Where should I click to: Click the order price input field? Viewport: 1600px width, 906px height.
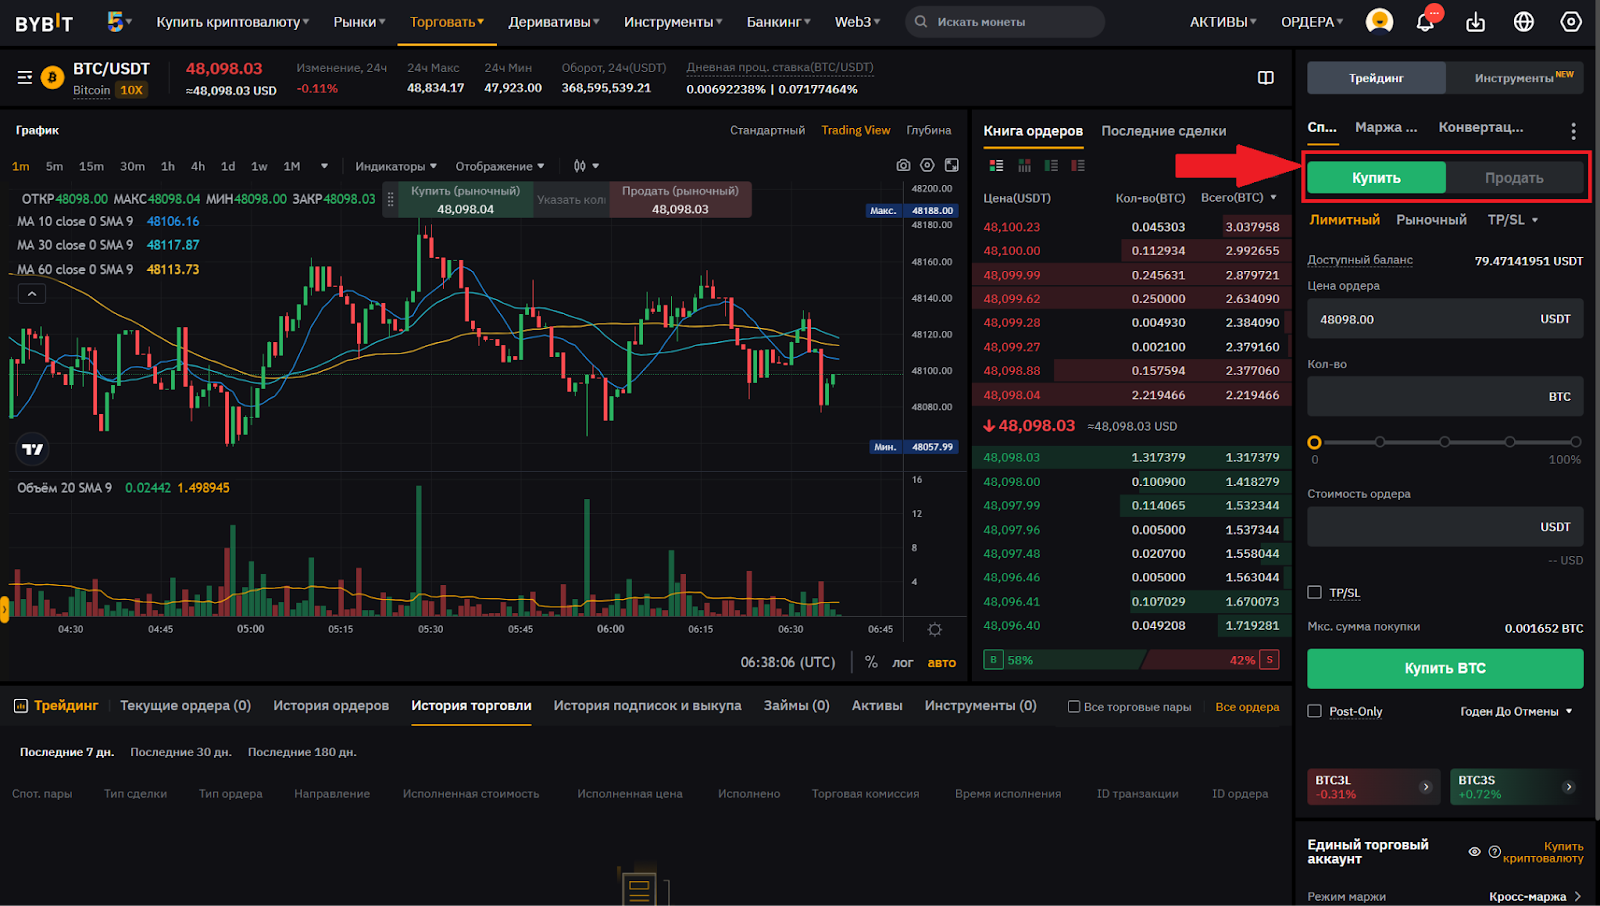pos(1445,319)
